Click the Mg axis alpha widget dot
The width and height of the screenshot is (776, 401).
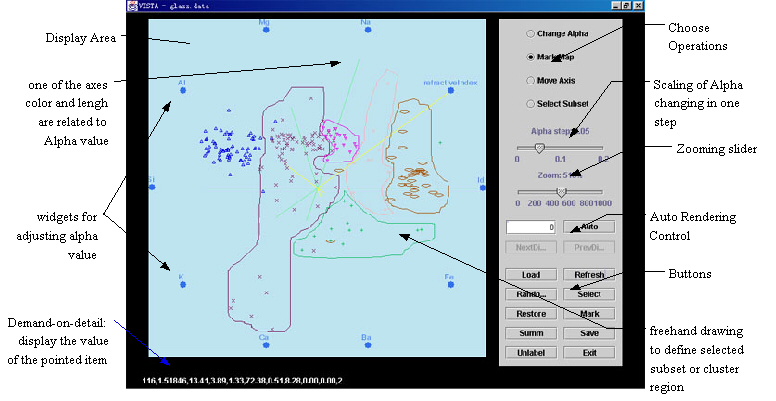(264, 31)
